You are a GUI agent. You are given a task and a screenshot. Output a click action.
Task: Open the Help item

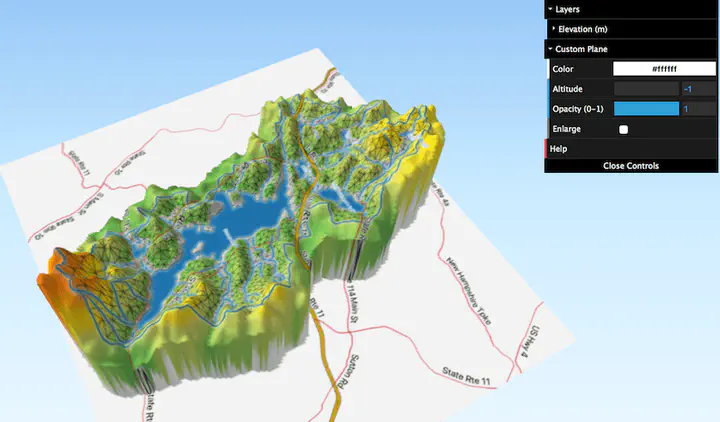click(x=559, y=149)
